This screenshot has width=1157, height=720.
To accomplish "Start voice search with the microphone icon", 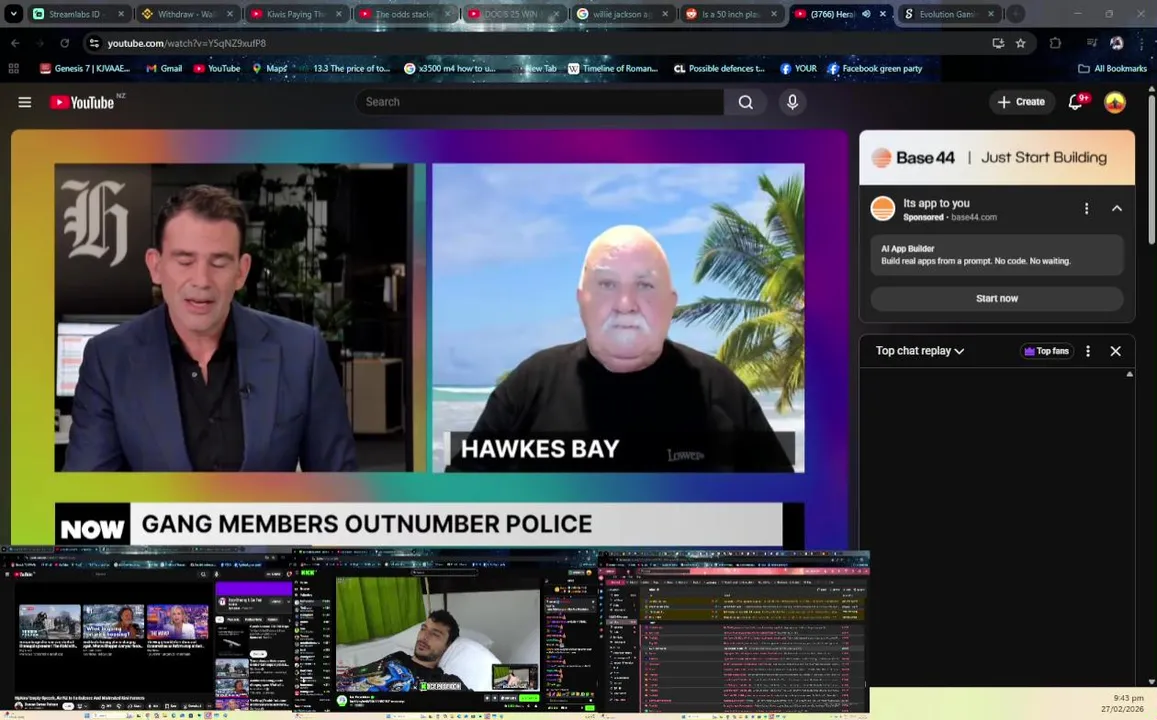I will [792, 102].
